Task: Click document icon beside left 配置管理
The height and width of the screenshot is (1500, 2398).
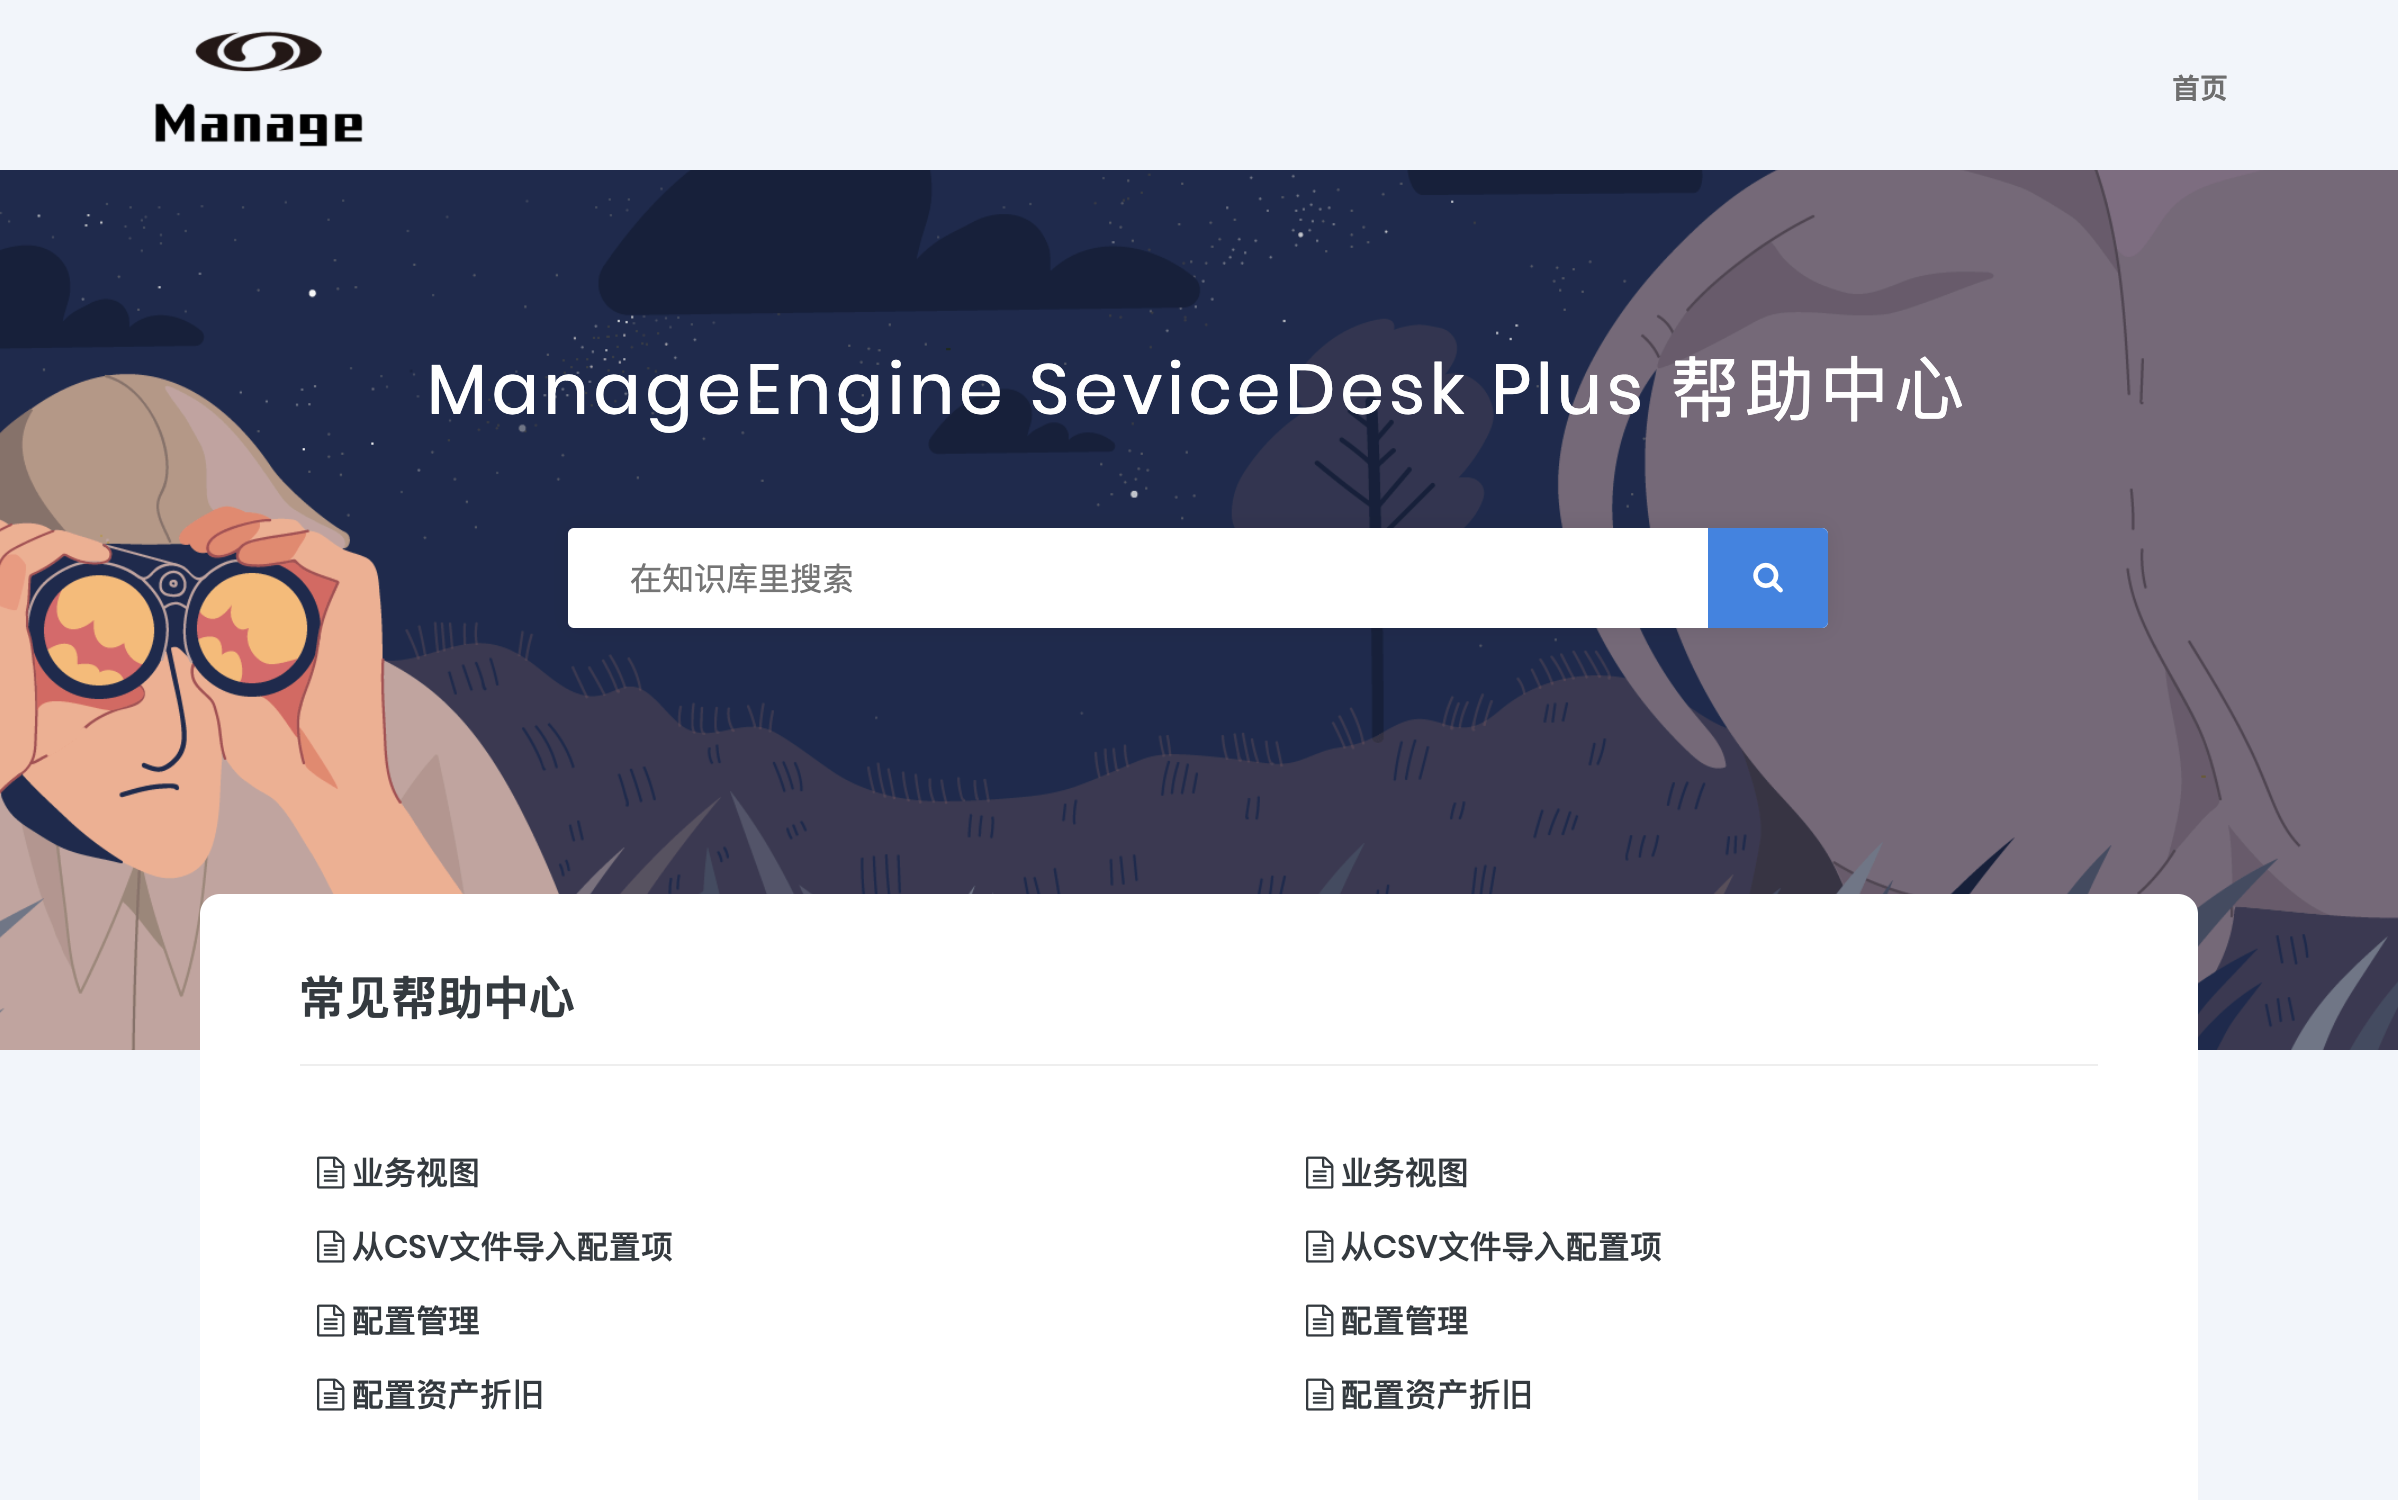Action: click(330, 1321)
